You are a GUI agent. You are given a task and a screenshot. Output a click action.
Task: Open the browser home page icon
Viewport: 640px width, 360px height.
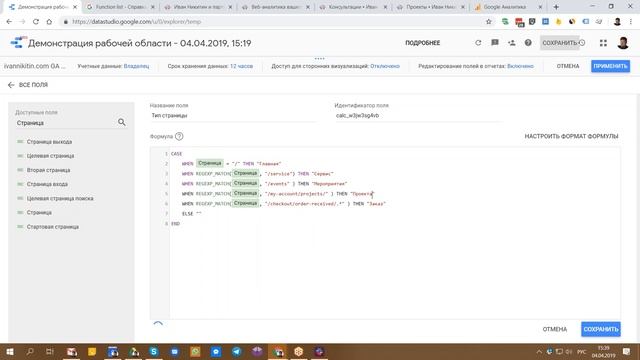[49, 22]
